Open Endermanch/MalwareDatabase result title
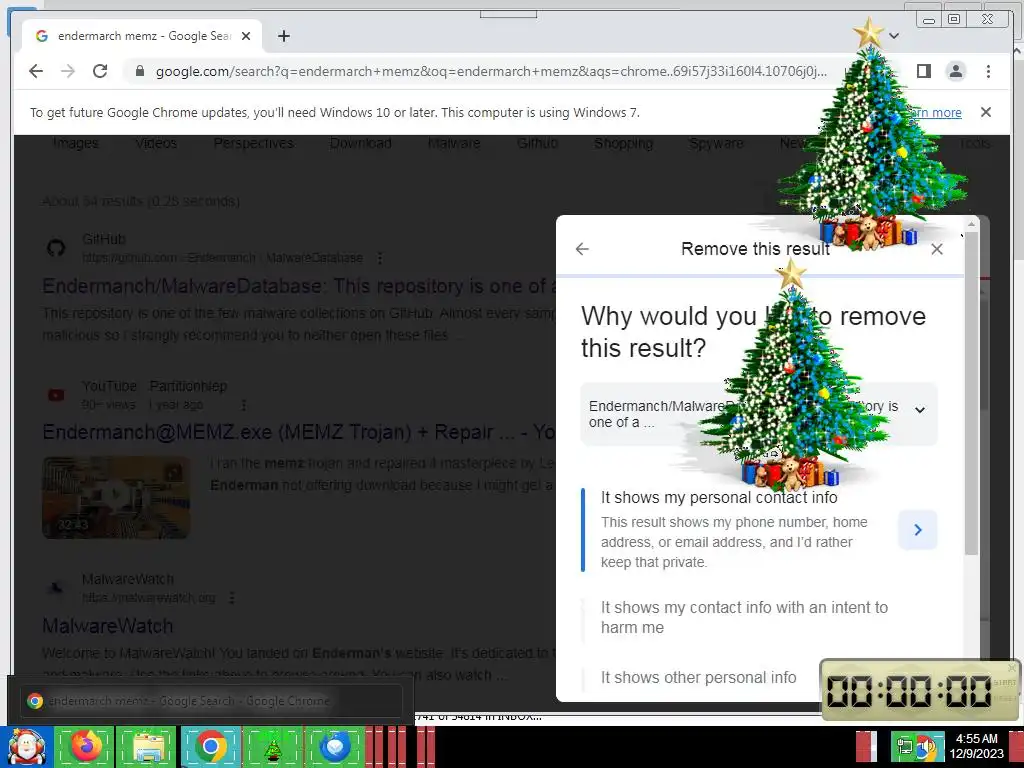This screenshot has width=1024, height=768. [299, 286]
